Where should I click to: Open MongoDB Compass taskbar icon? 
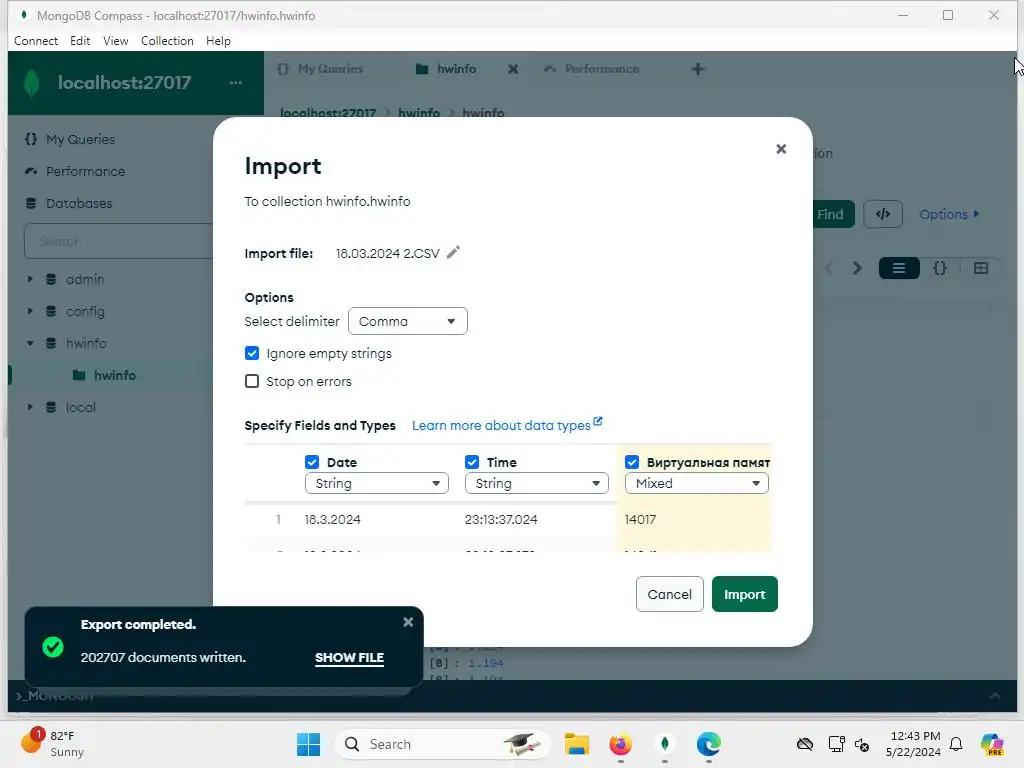(665, 744)
